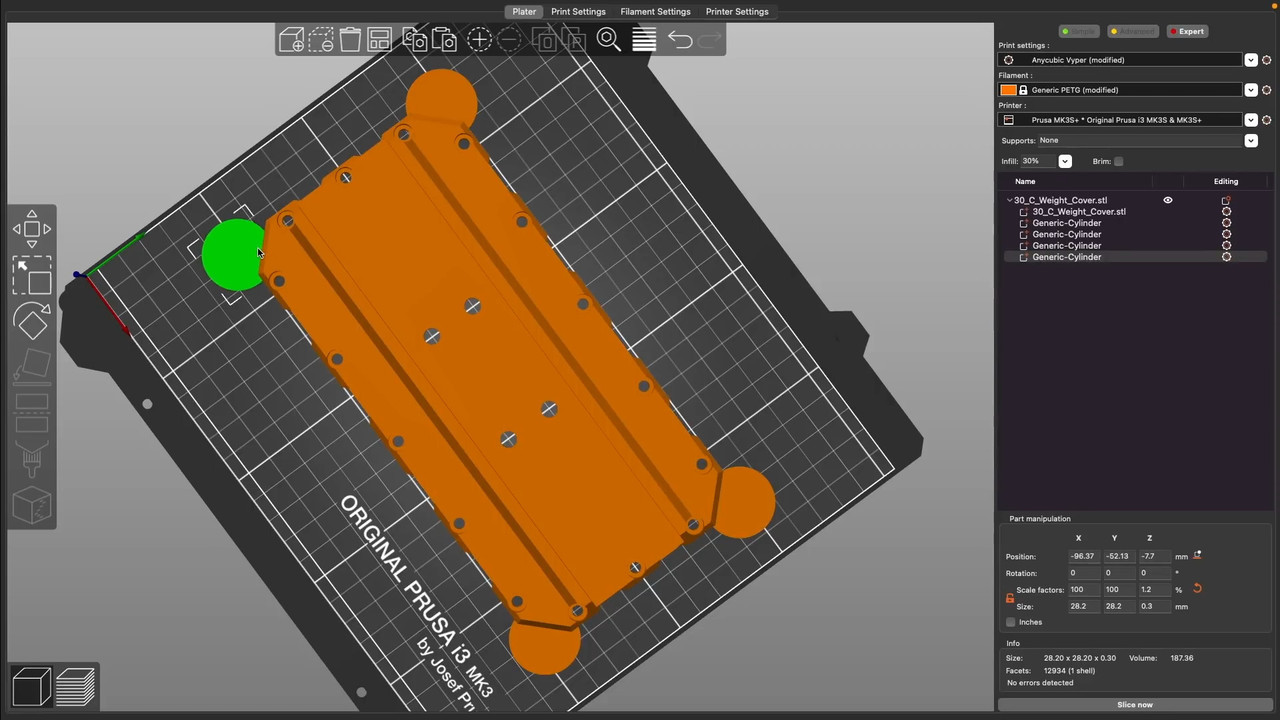Select the first Generic-Cylinder part
This screenshot has height=720, width=1280.
(1067, 223)
